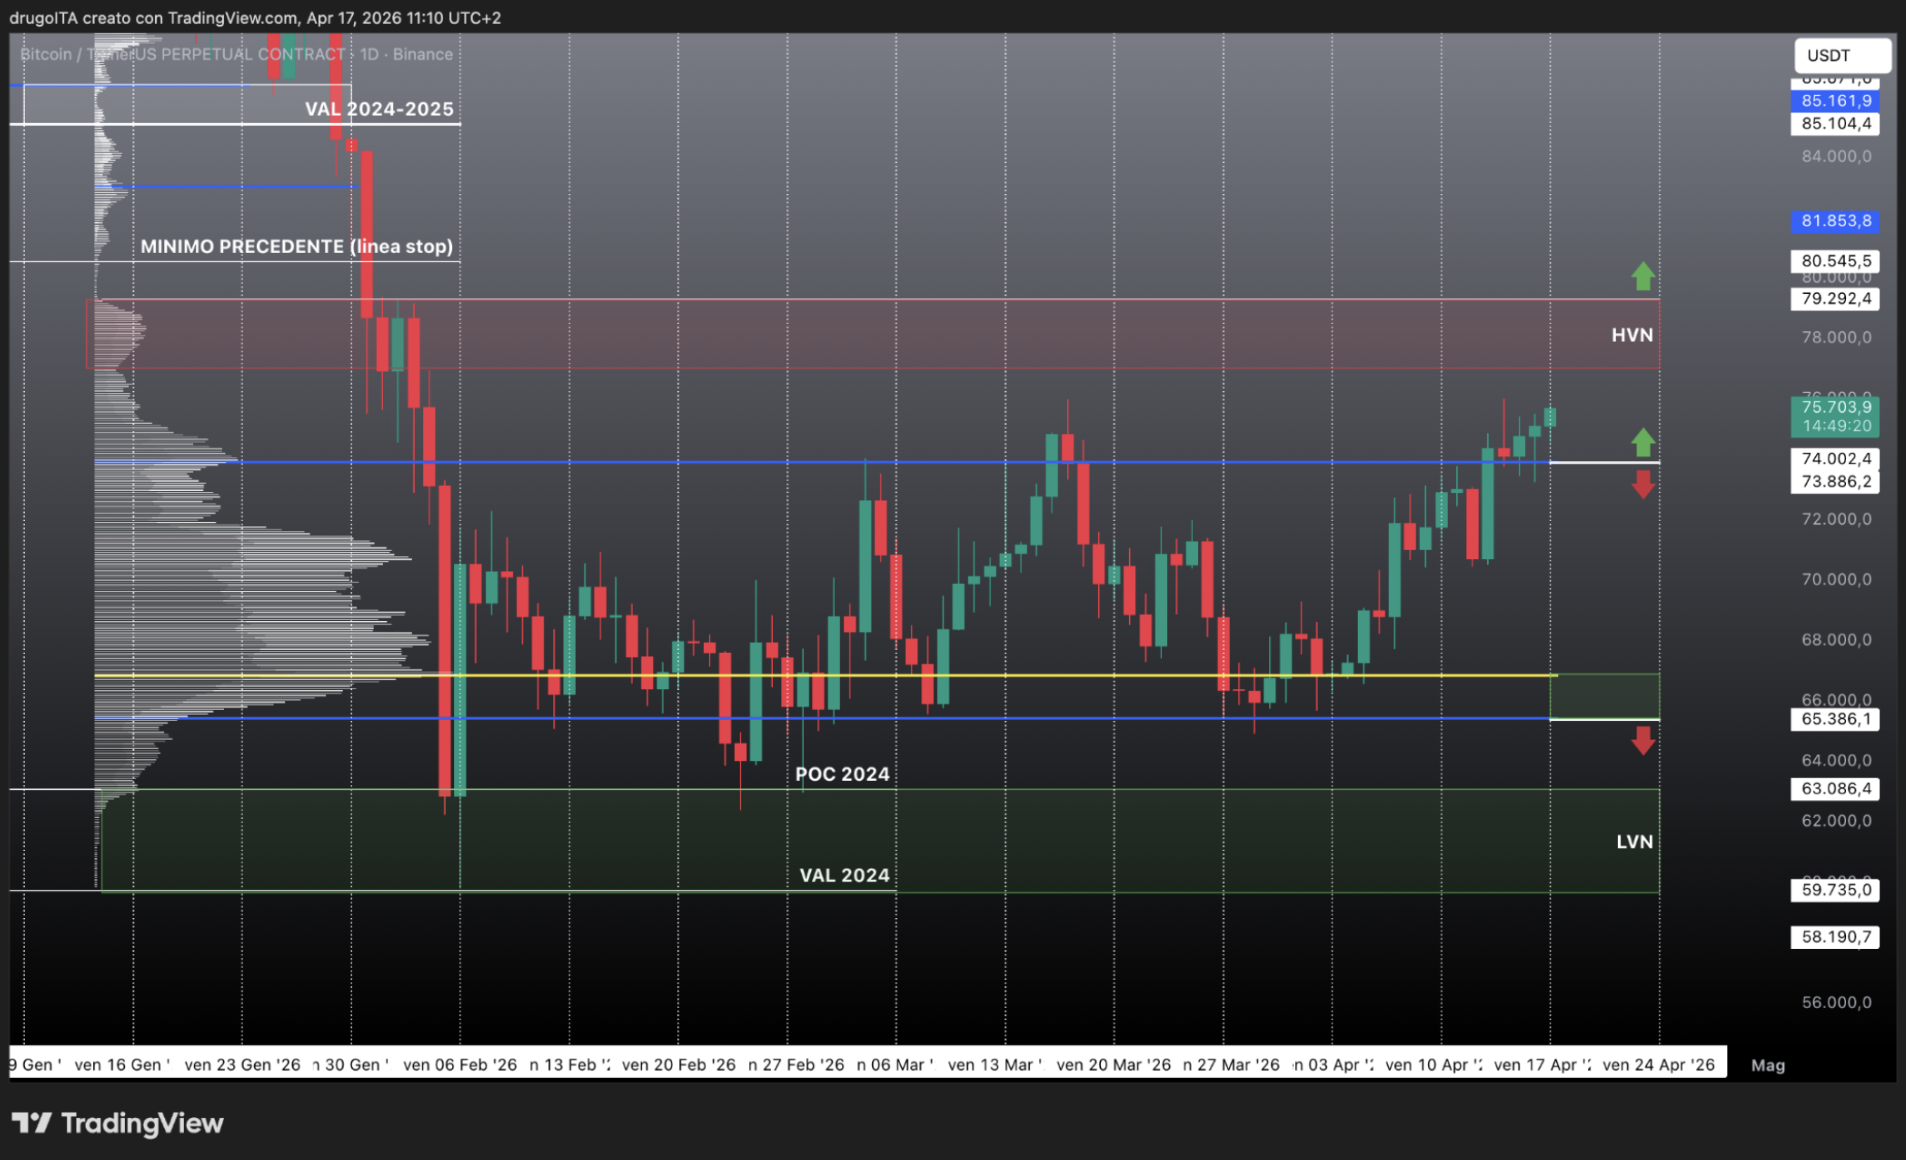The height and width of the screenshot is (1160, 1906).
Task: Click the drugoITA creato con TradingView.com header
Action: 255,18
